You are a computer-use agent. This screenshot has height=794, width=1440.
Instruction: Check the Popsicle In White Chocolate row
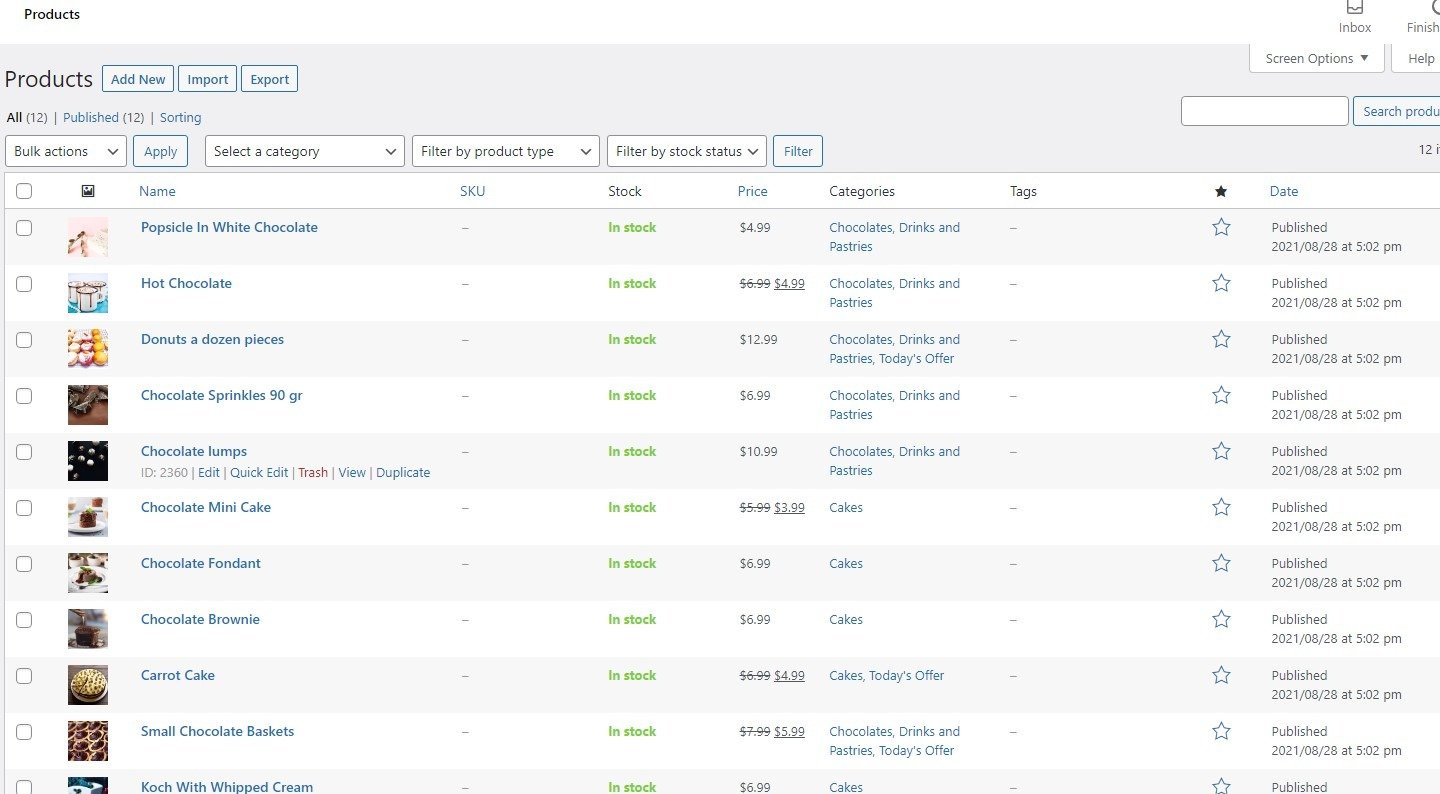pyautogui.click(x=24, y=227)
